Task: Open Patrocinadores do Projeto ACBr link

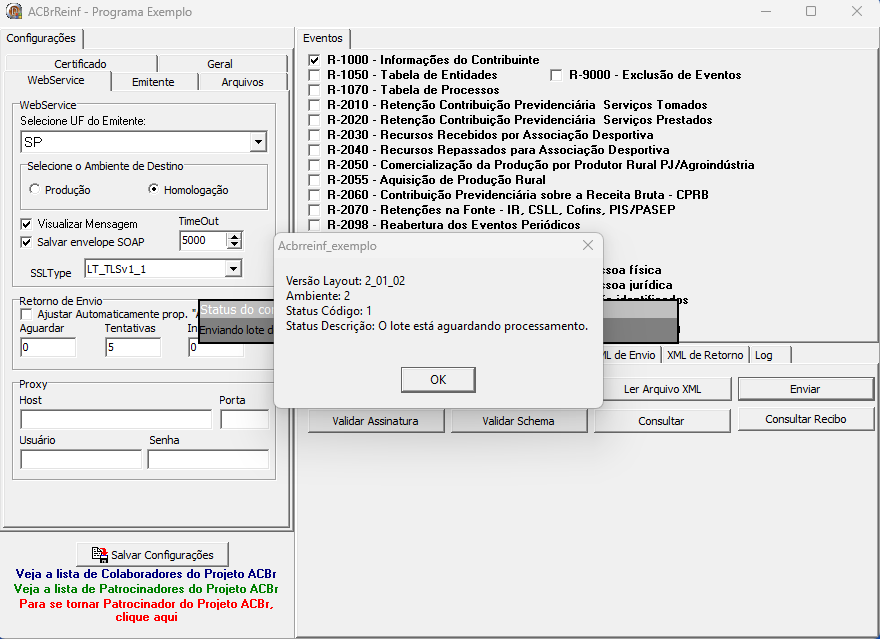Action: [146, 589]
